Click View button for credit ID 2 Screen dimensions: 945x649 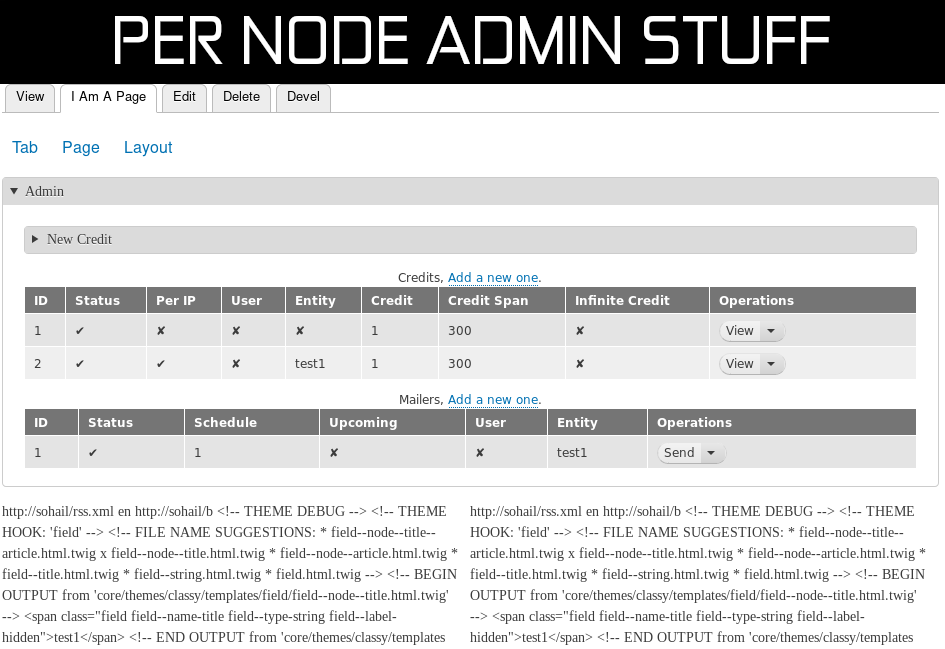point(739,364)
